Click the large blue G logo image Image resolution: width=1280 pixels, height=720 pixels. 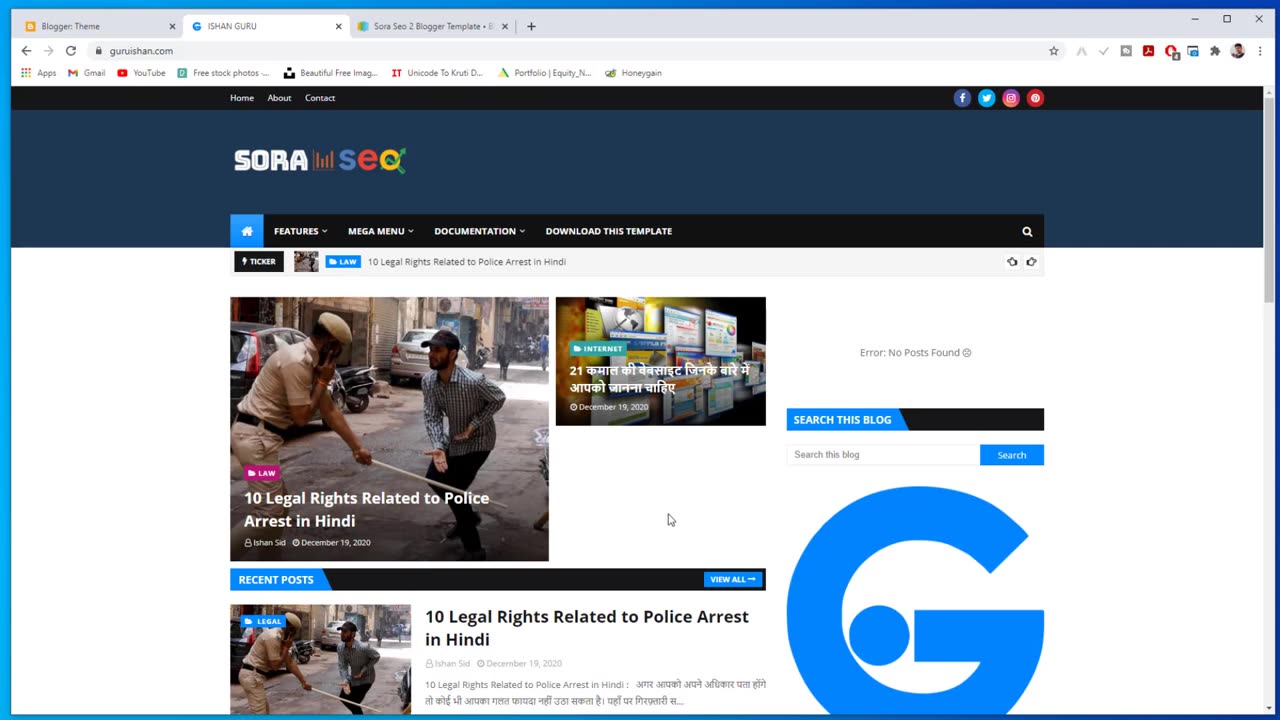(915, 600)
